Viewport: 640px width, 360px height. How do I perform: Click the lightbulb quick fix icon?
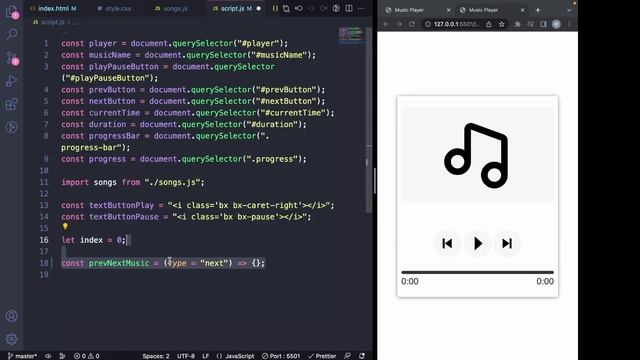(x=65, y=227)
